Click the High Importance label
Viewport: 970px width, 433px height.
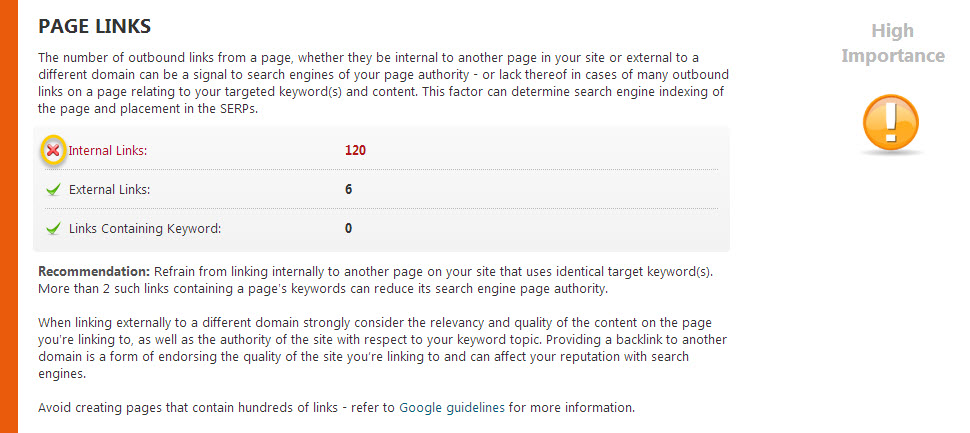coord(892,43)
